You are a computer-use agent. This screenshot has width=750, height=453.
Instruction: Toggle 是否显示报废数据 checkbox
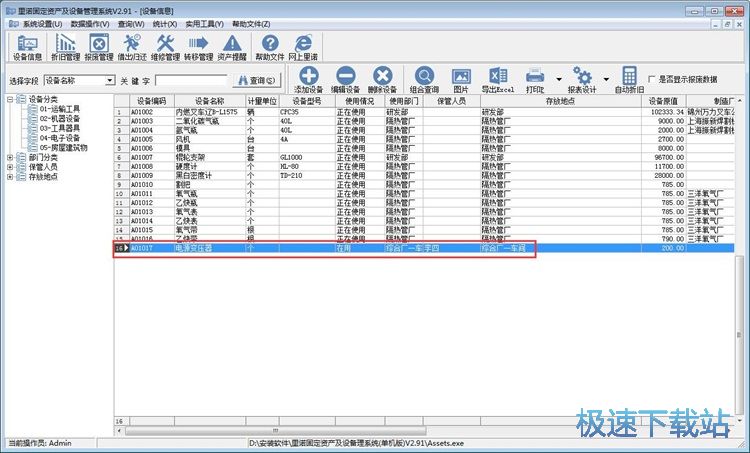653,79
